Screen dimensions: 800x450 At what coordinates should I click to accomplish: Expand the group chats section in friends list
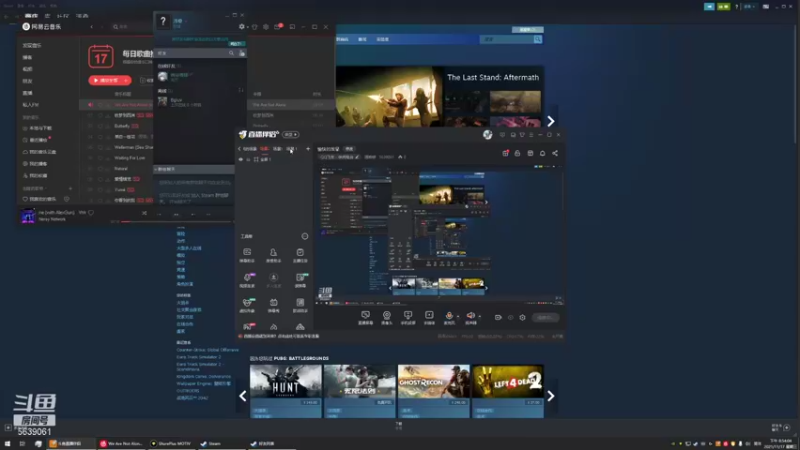(x=194, y=169)
